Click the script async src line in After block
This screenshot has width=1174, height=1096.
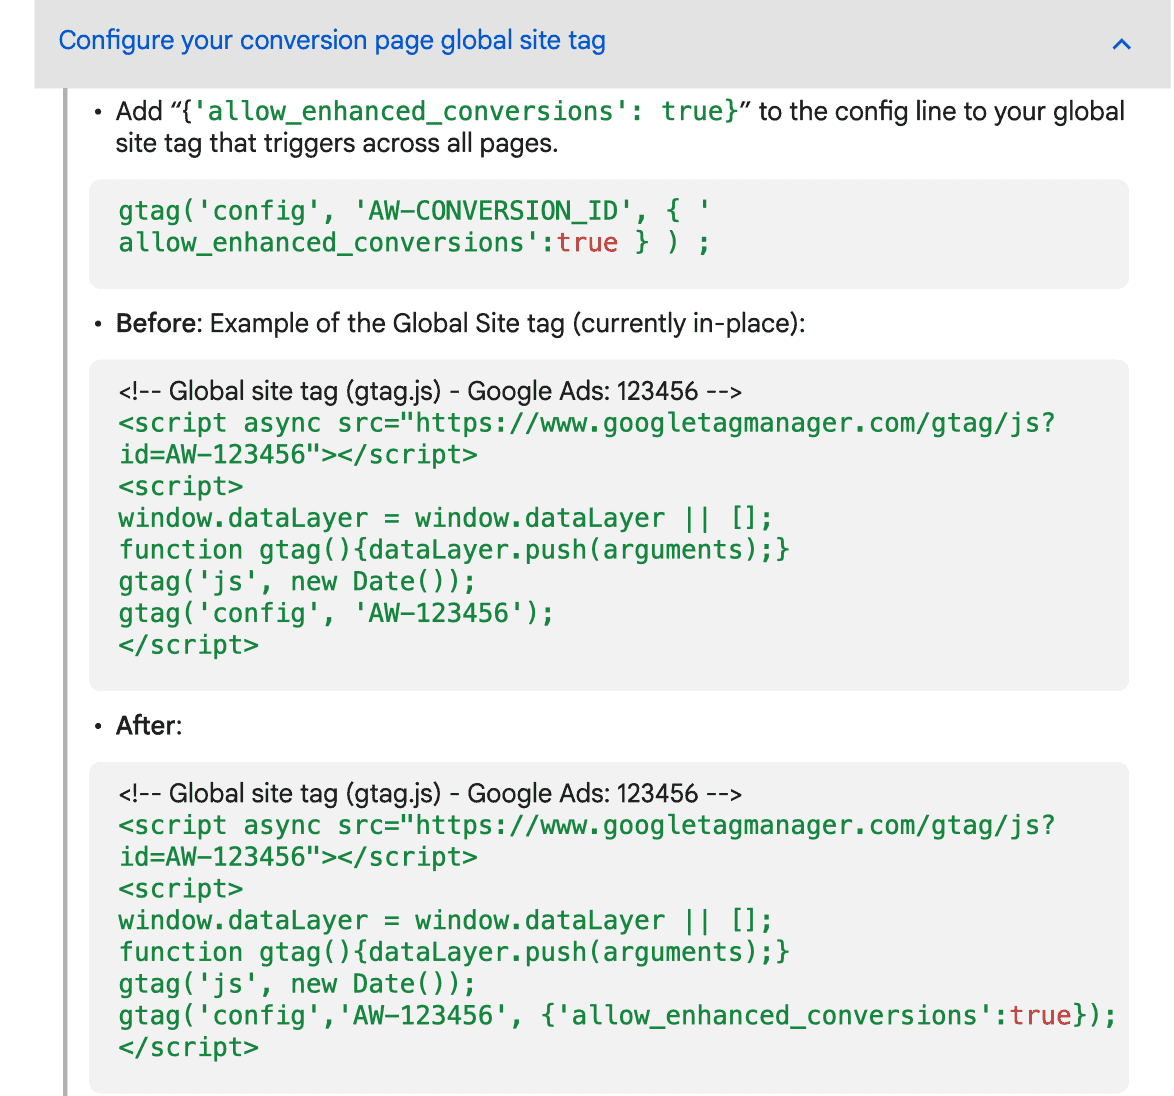coord(586,825)
